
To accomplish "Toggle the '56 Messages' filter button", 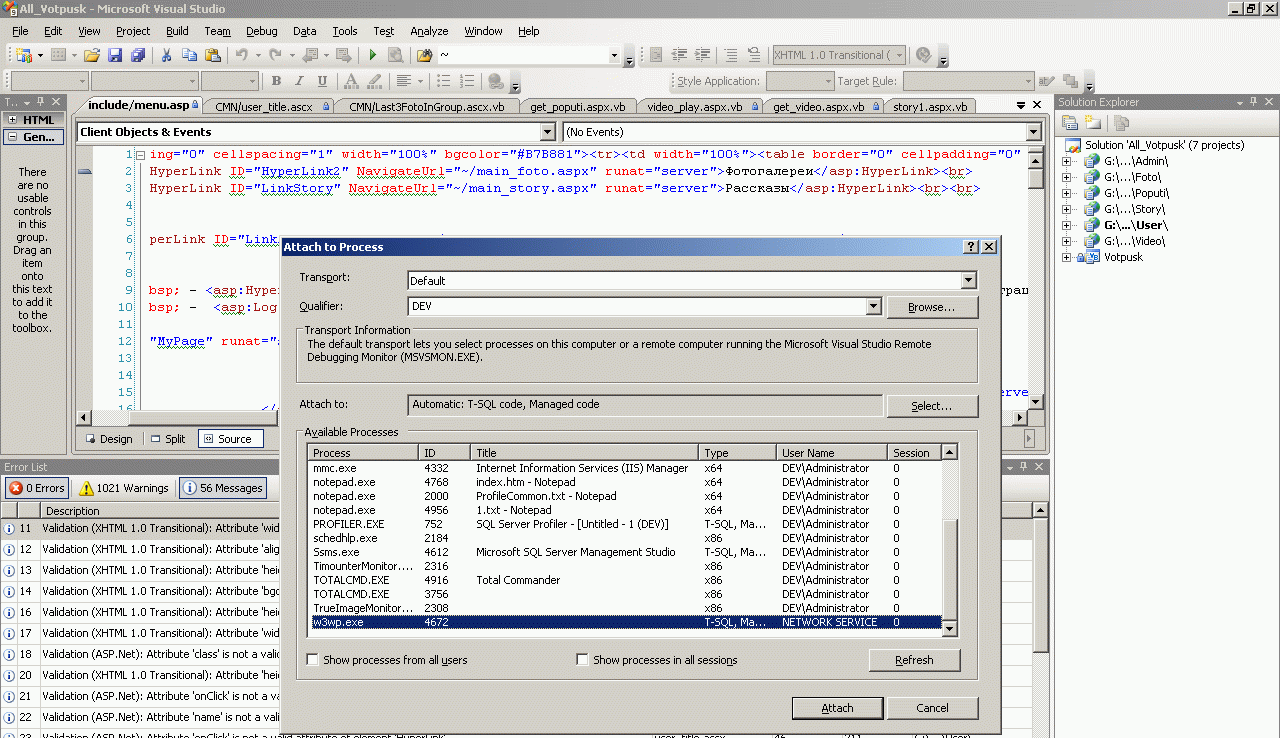I will point(222,488).
